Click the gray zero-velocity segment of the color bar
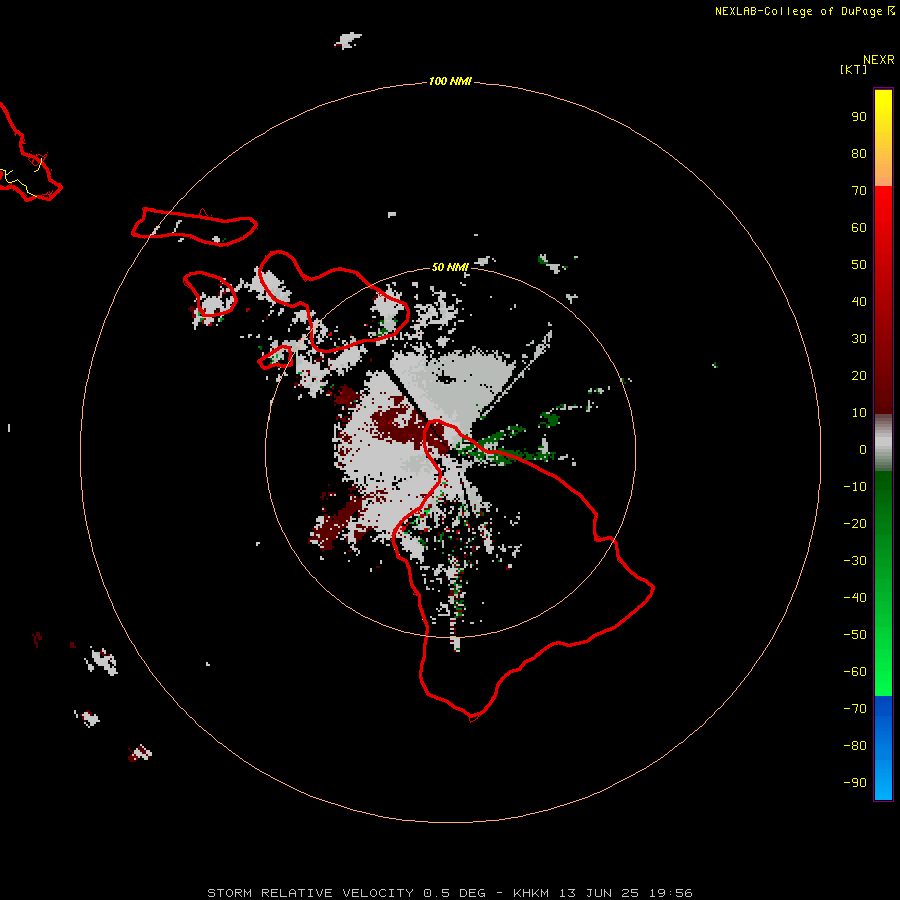 click(883, 442)
